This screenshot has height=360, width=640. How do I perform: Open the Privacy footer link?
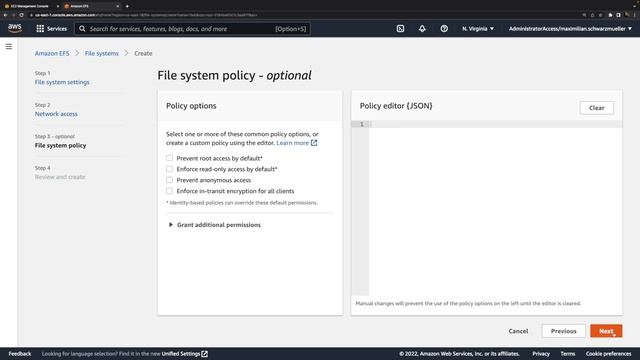tap(541, 354)
